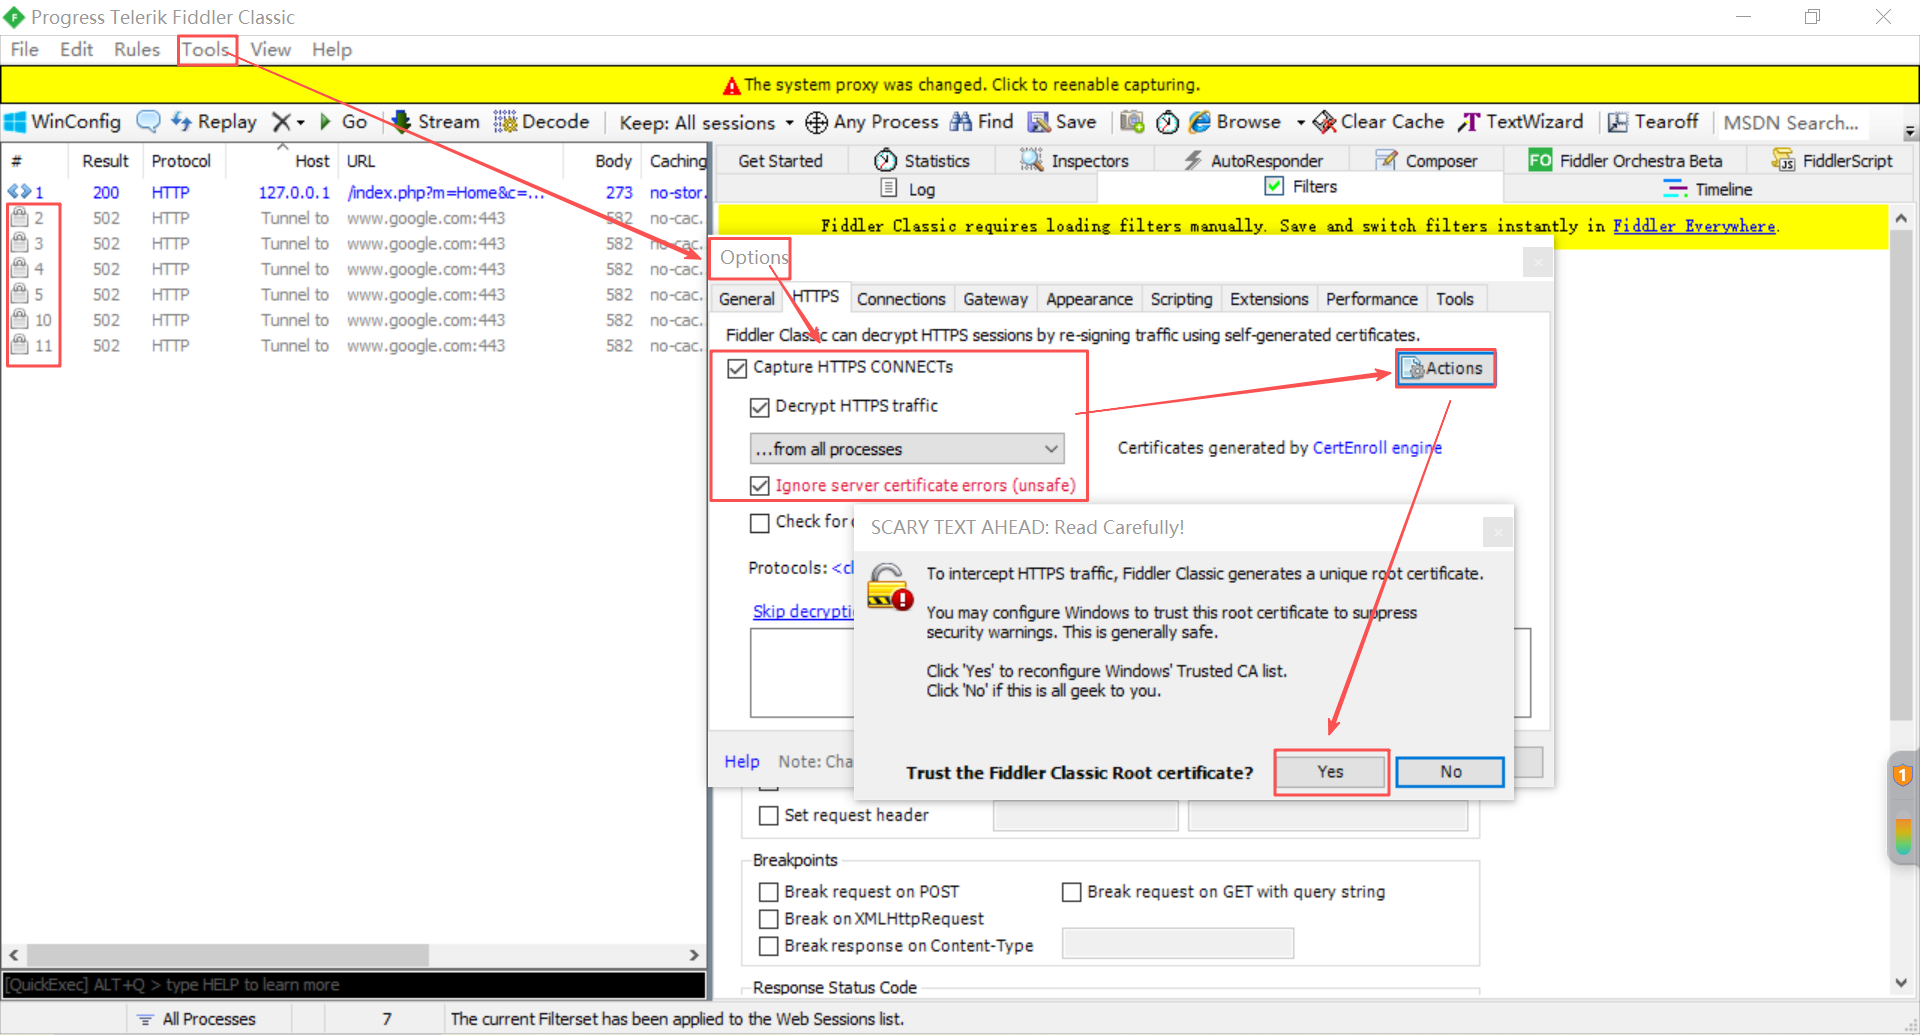Screen dimensions: 1920x1035
Task: Click the Help link in Options
Action: [x=742, y=762]
